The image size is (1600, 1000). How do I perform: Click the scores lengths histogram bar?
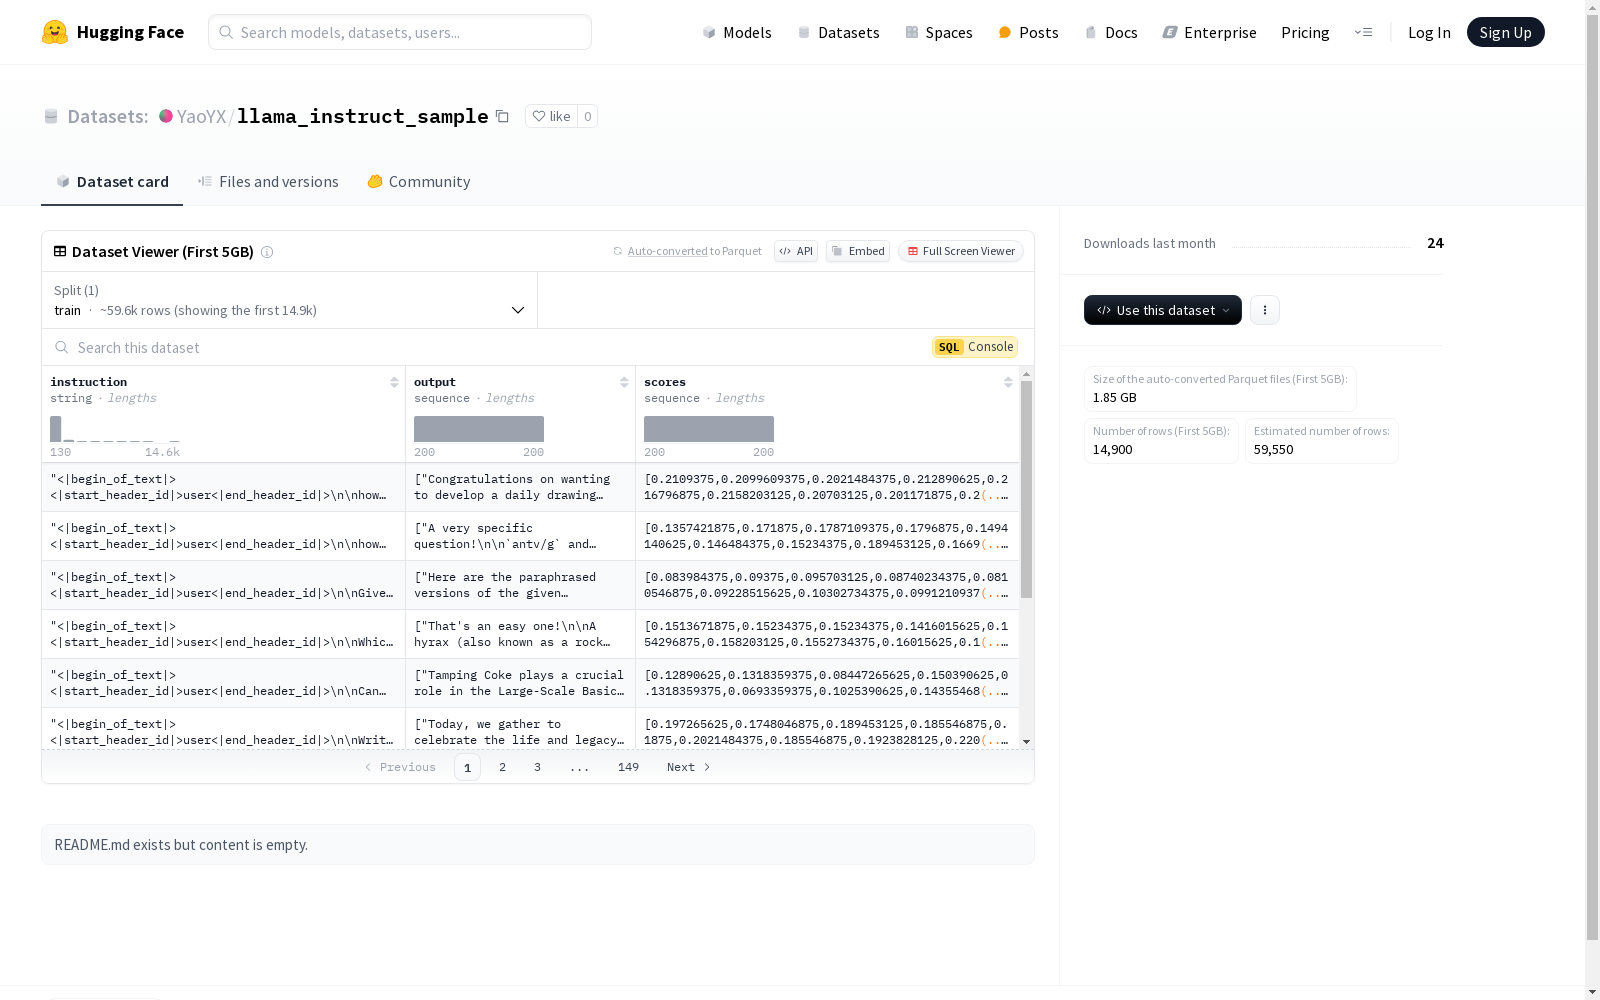(709, 429)
